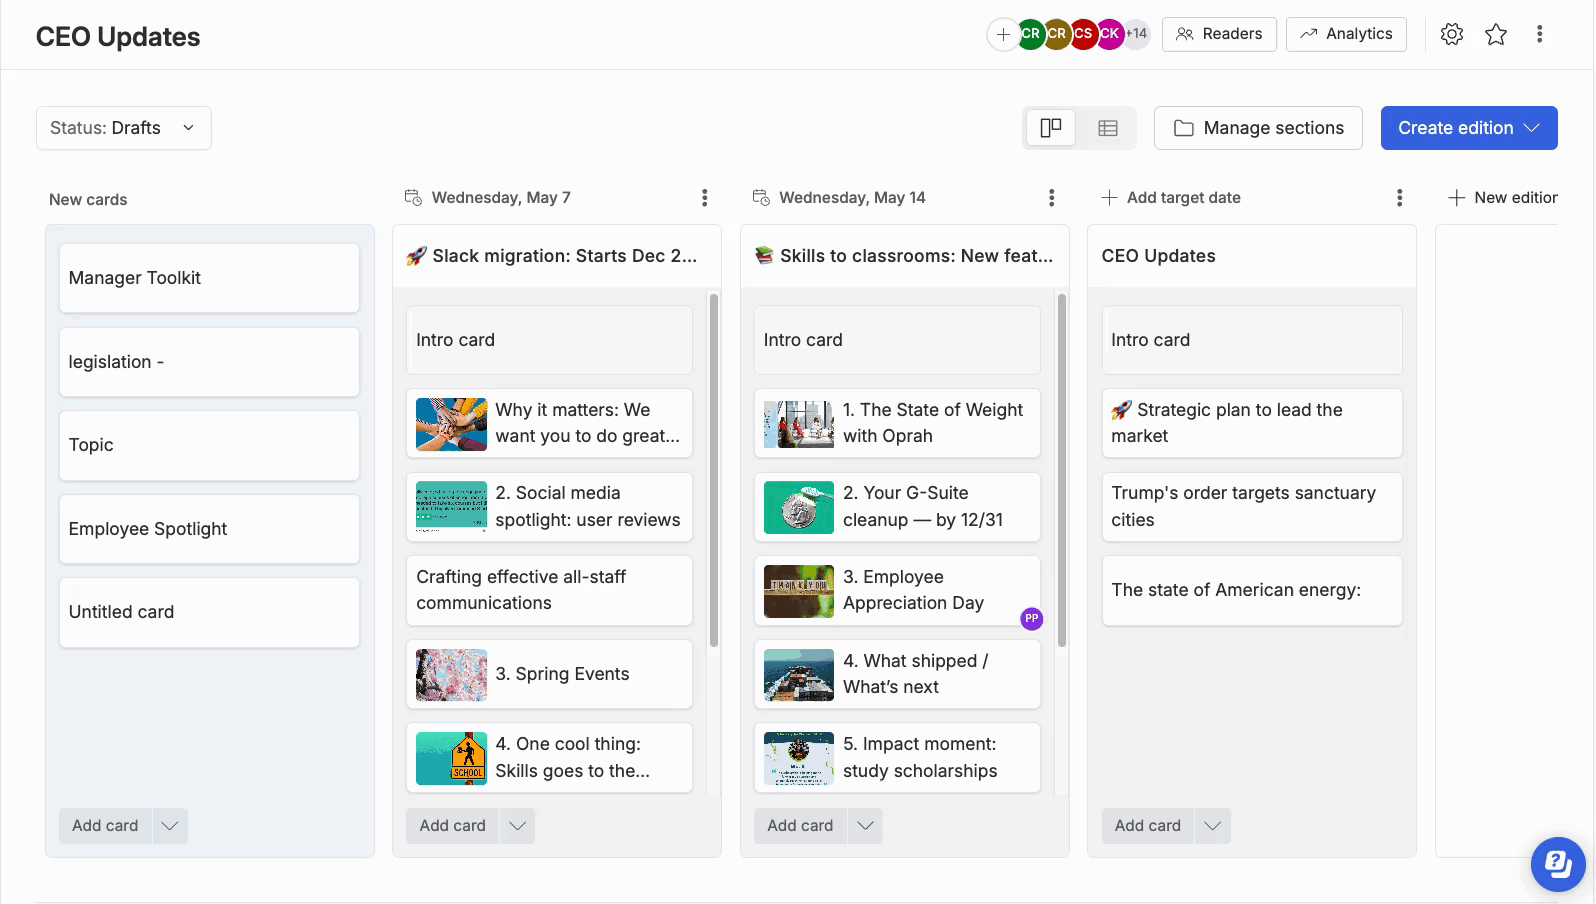Image resolution: width=1596 pixels, height=904 pixels.
Task: Open the Skills to classrooms edition title
Action: [904, 256]
